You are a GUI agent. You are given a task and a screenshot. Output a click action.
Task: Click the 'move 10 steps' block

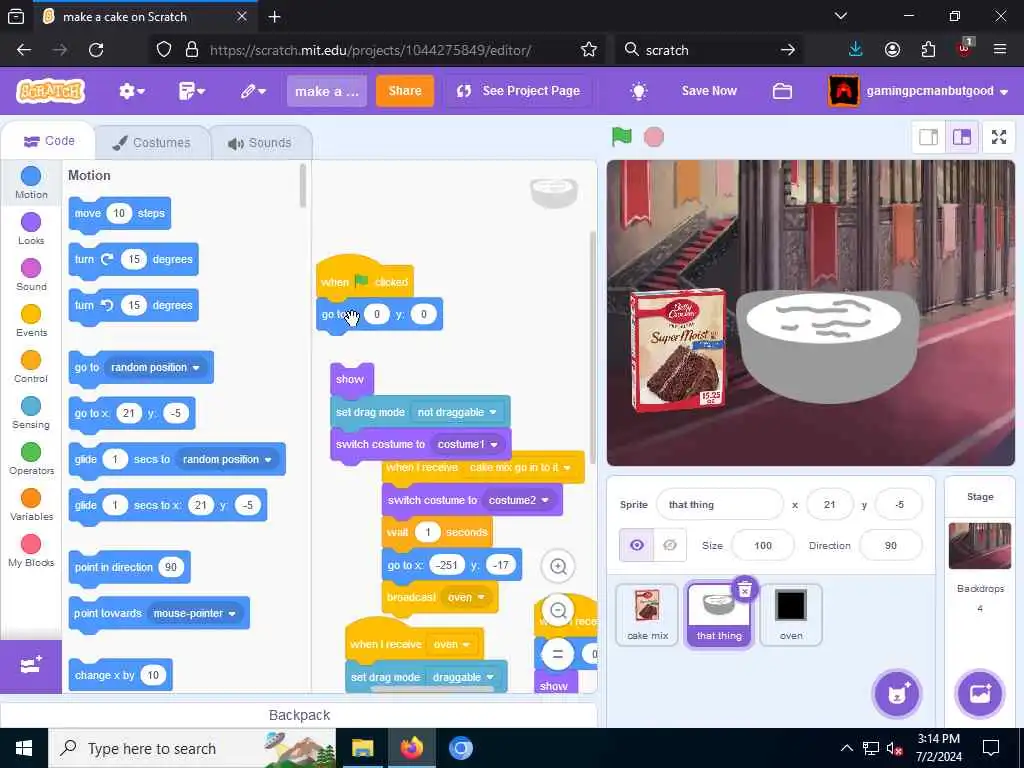(x=120, y=214)
